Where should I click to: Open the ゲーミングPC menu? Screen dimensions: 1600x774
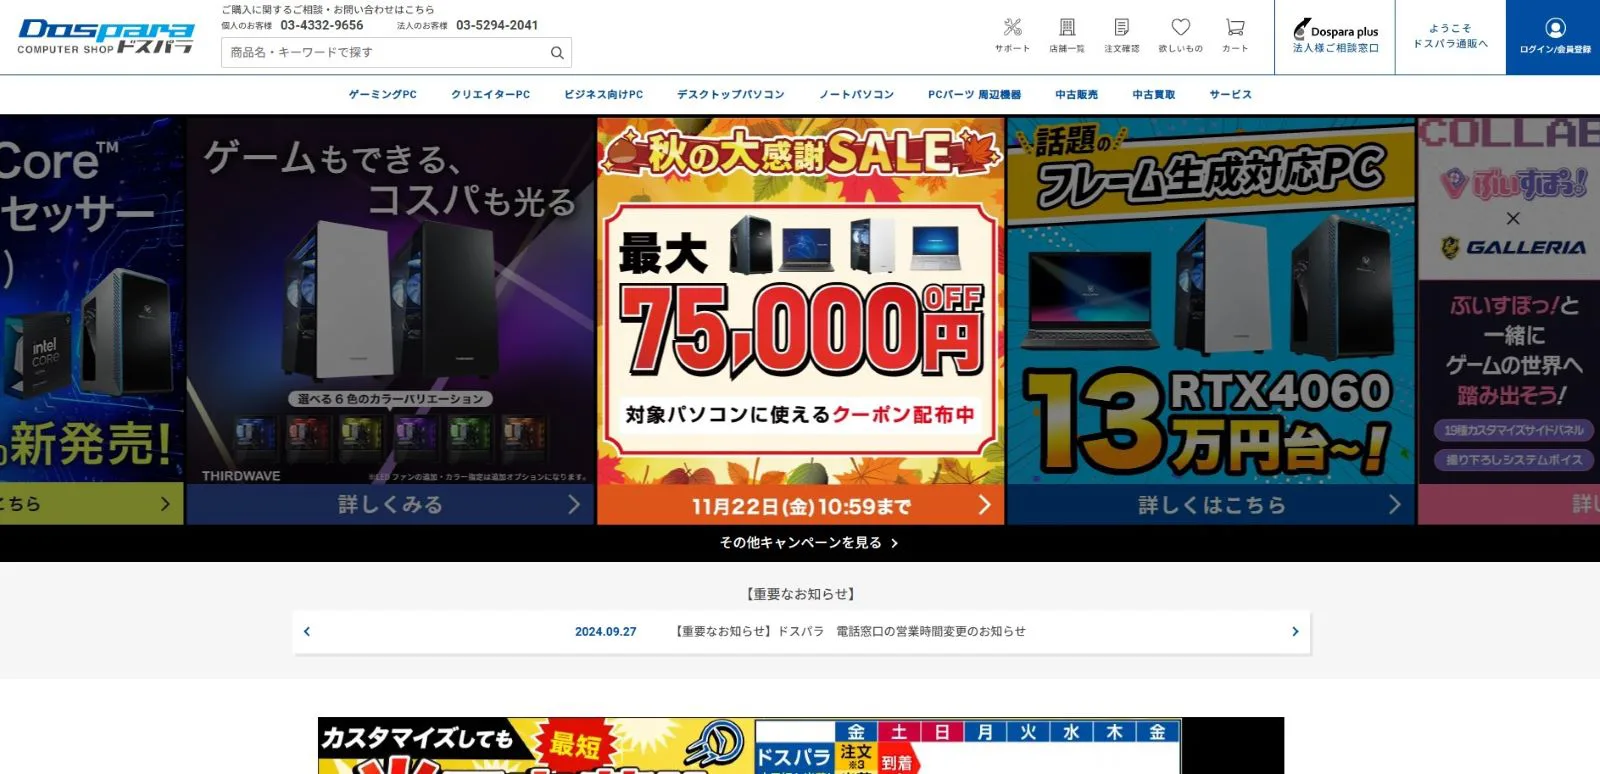click(382, 95)
